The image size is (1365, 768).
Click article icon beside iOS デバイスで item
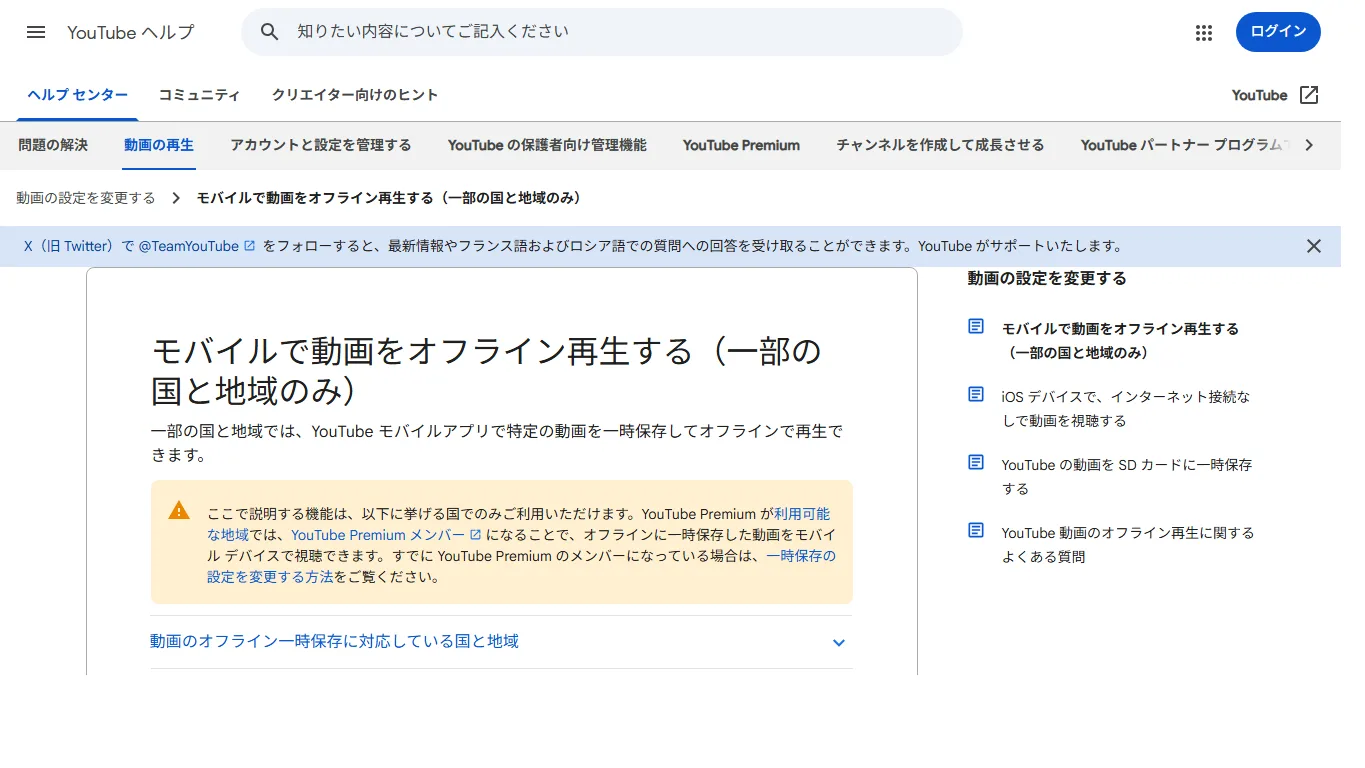coord(976,395)
